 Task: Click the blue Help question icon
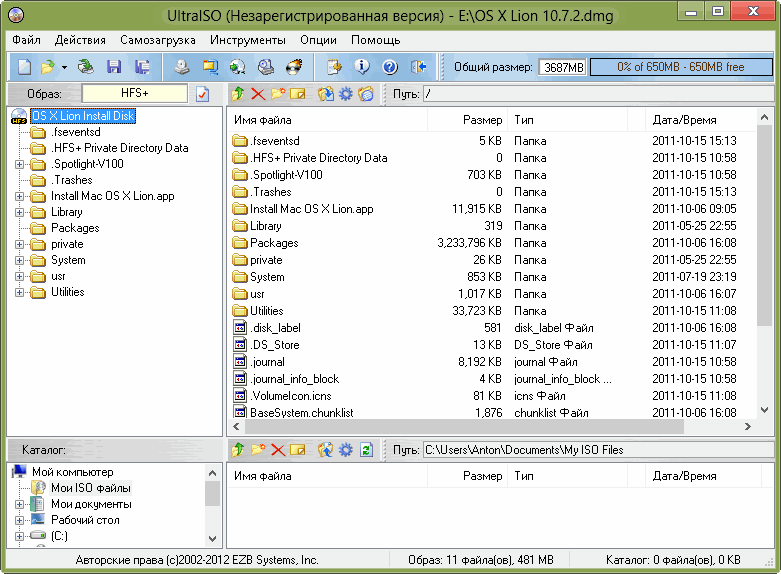click(390, 67)
